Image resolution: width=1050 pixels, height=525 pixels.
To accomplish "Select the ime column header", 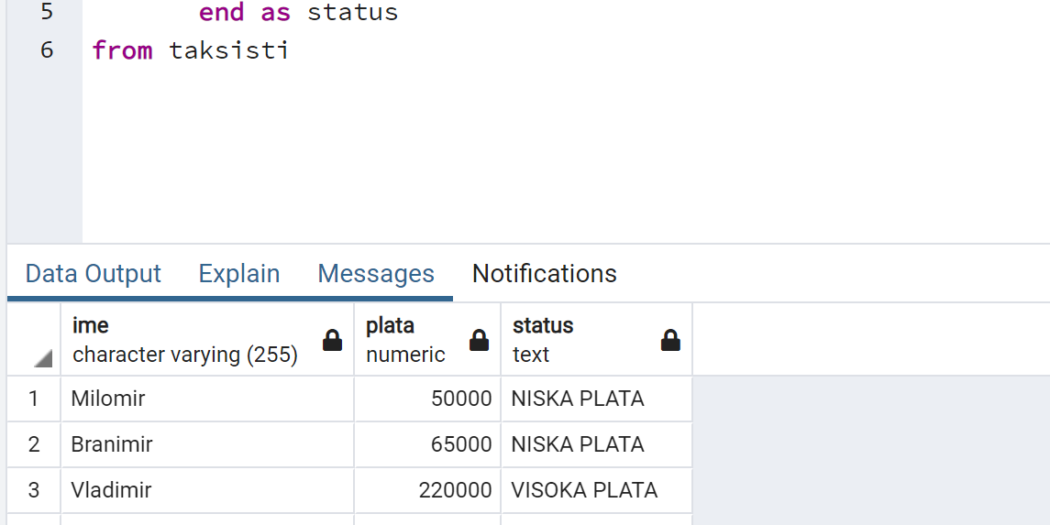I will click(207, 340).
